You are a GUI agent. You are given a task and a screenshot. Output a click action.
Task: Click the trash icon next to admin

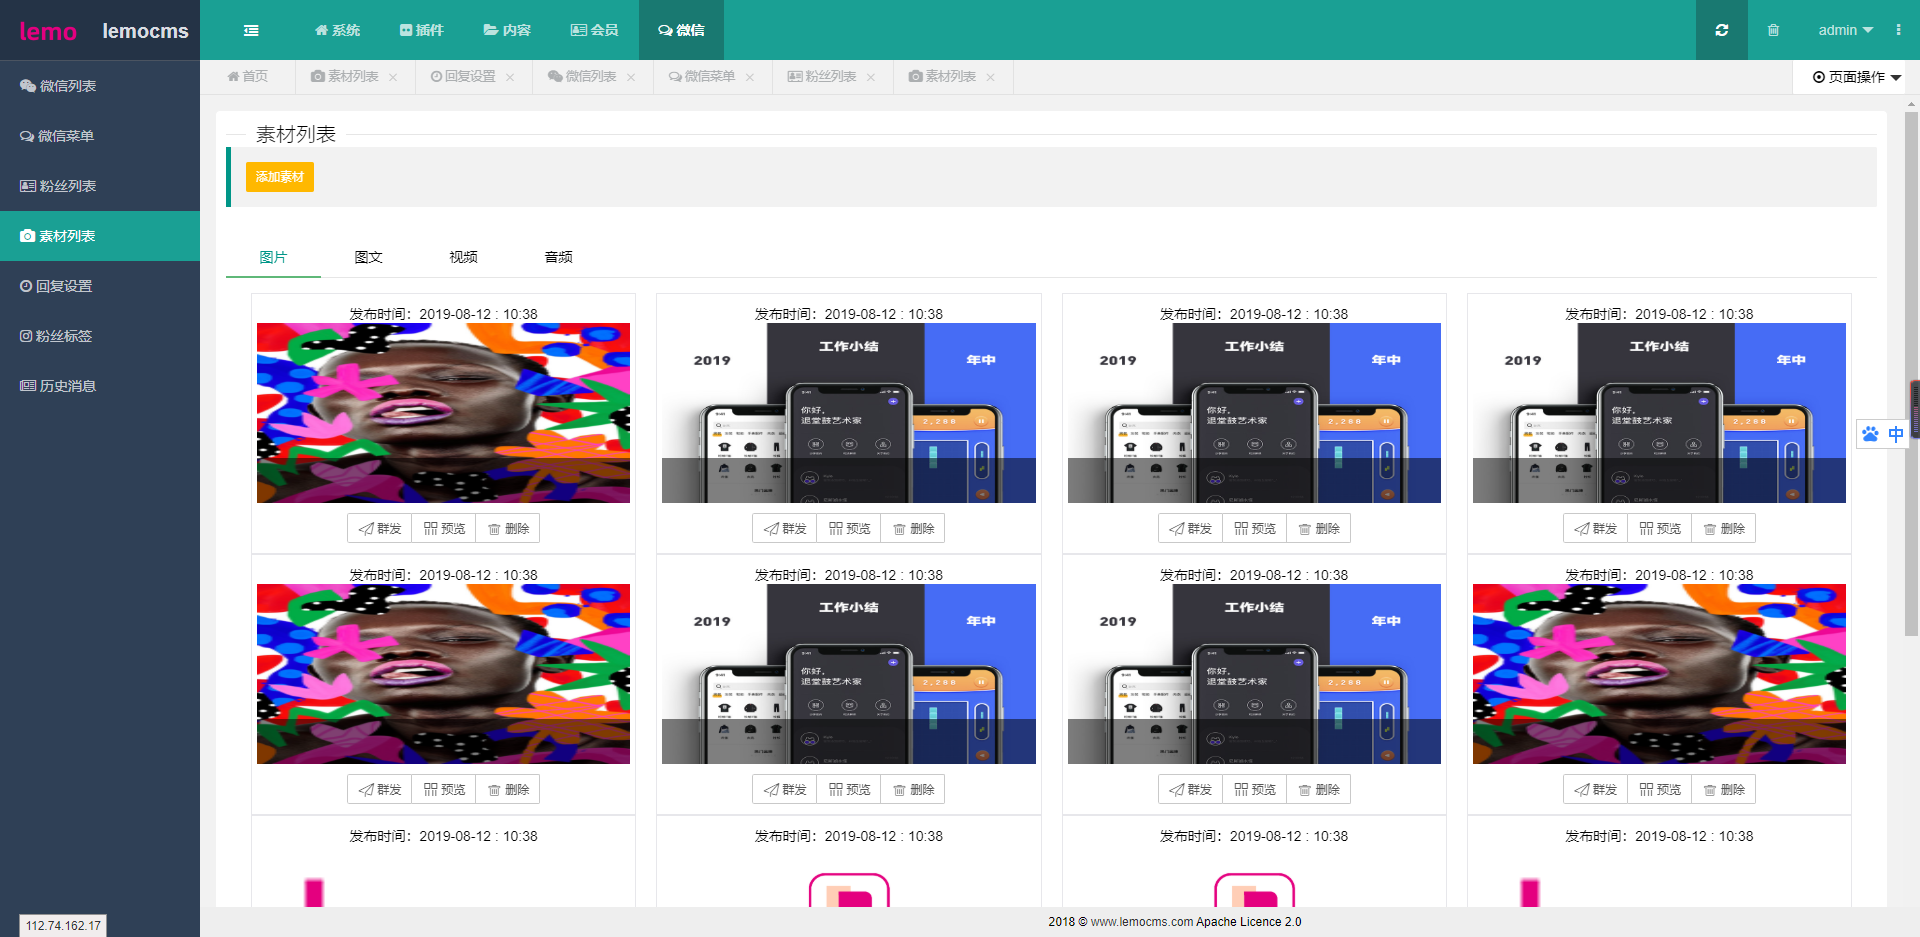click(1773, 30)
